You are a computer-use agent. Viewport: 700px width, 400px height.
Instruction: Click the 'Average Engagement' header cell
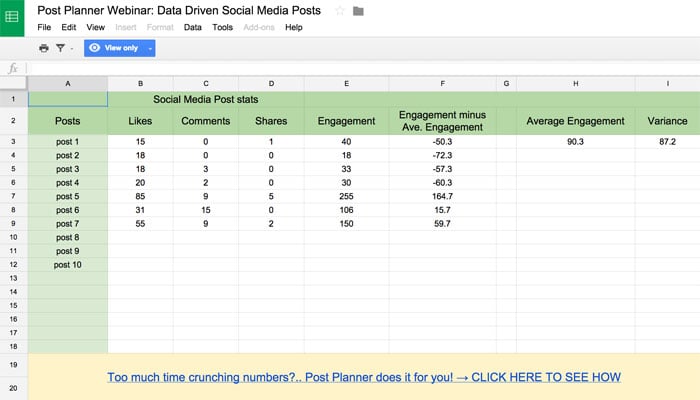pos(576,121)
